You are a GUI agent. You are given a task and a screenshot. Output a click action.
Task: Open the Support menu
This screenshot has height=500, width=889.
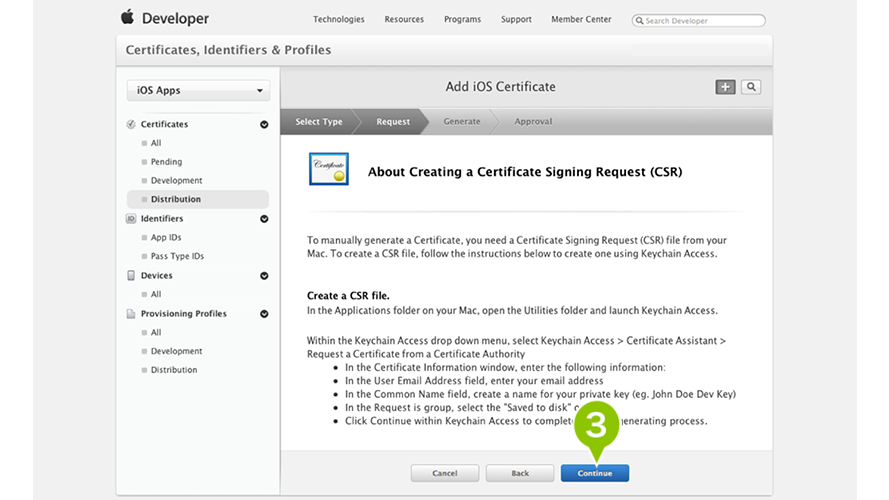[516, 19]
